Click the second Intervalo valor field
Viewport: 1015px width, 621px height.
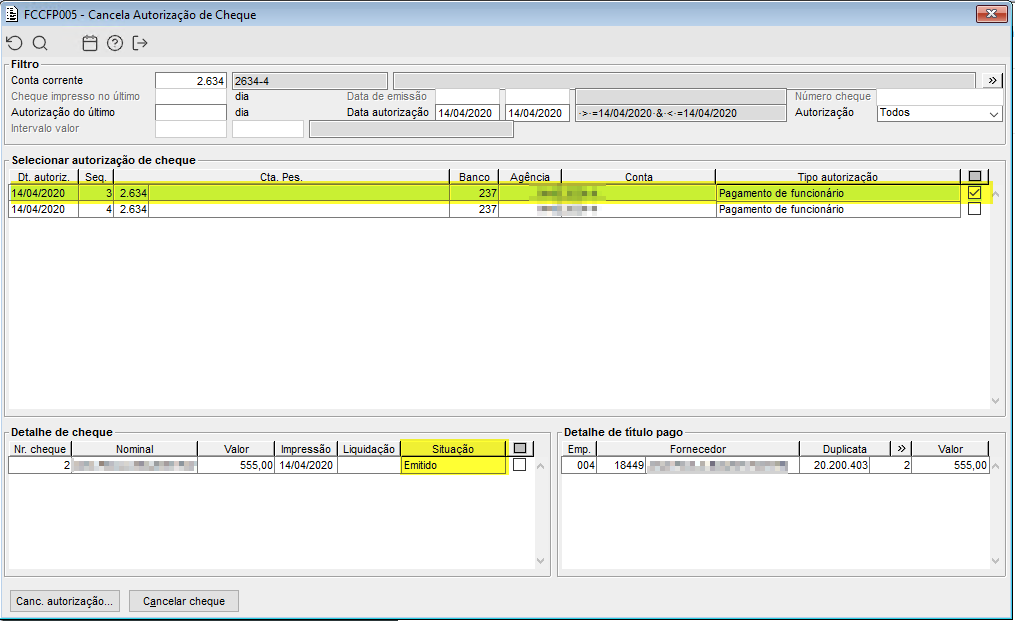point(268,129)
